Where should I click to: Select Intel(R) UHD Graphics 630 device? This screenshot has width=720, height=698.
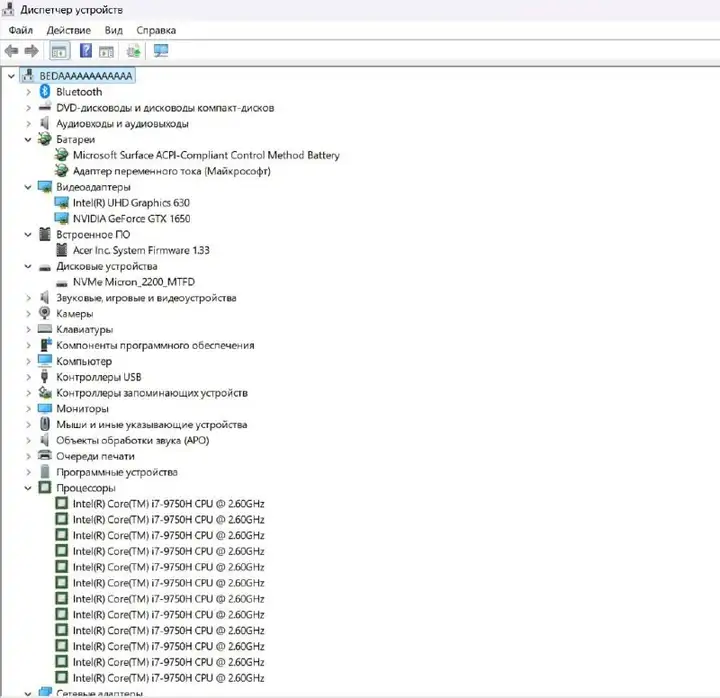pos(131,203)
